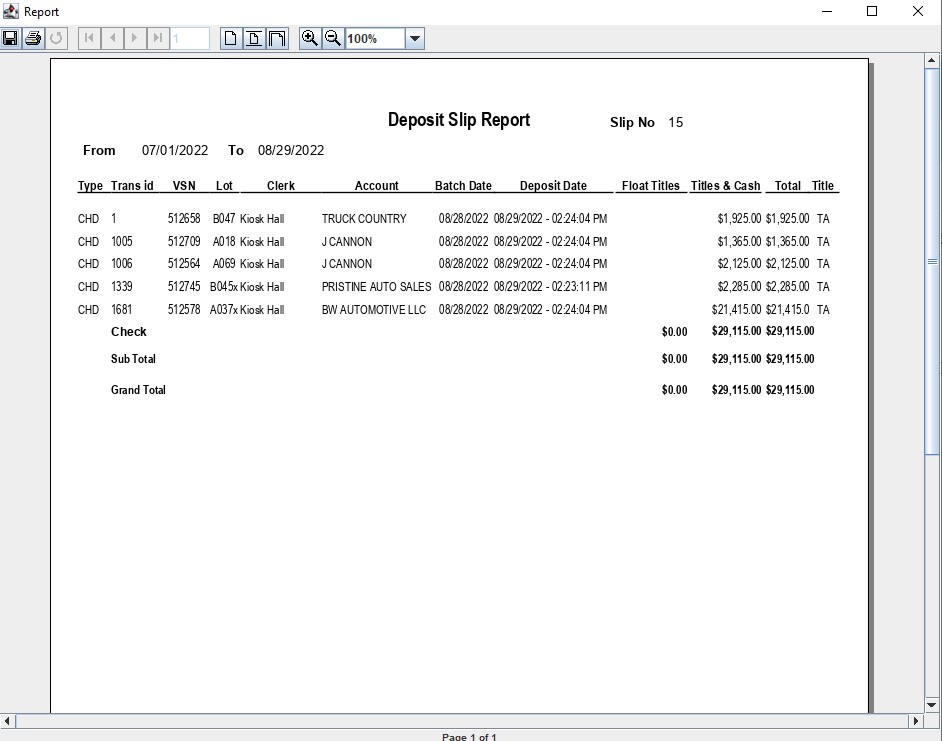942x741 pixels.
Task: Click the page number input field
Action: pos(190,39)
